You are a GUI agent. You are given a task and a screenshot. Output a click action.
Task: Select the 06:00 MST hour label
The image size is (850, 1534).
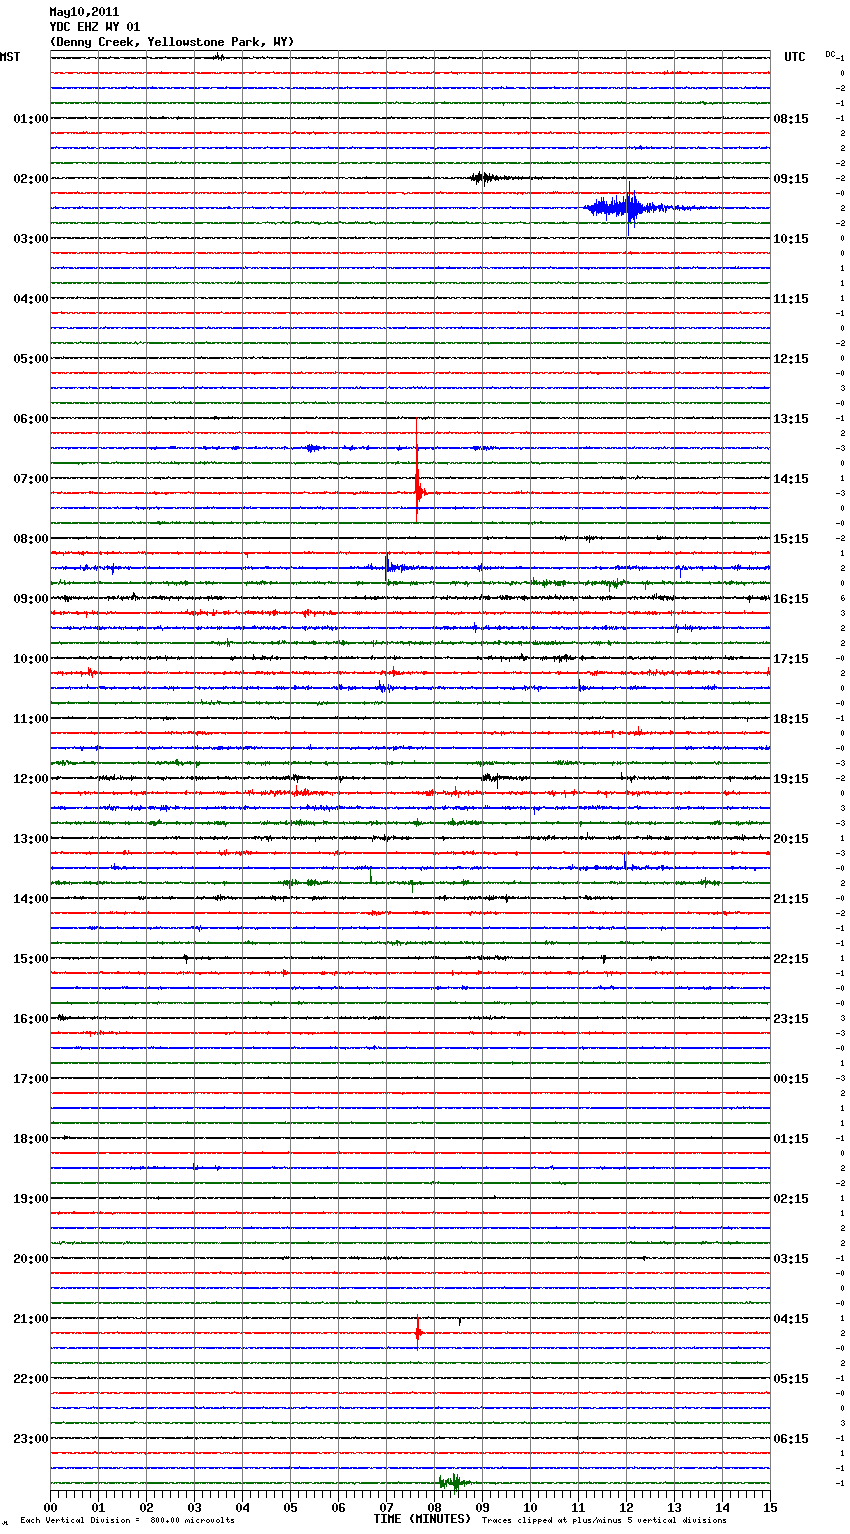click(x=31, y=419)
